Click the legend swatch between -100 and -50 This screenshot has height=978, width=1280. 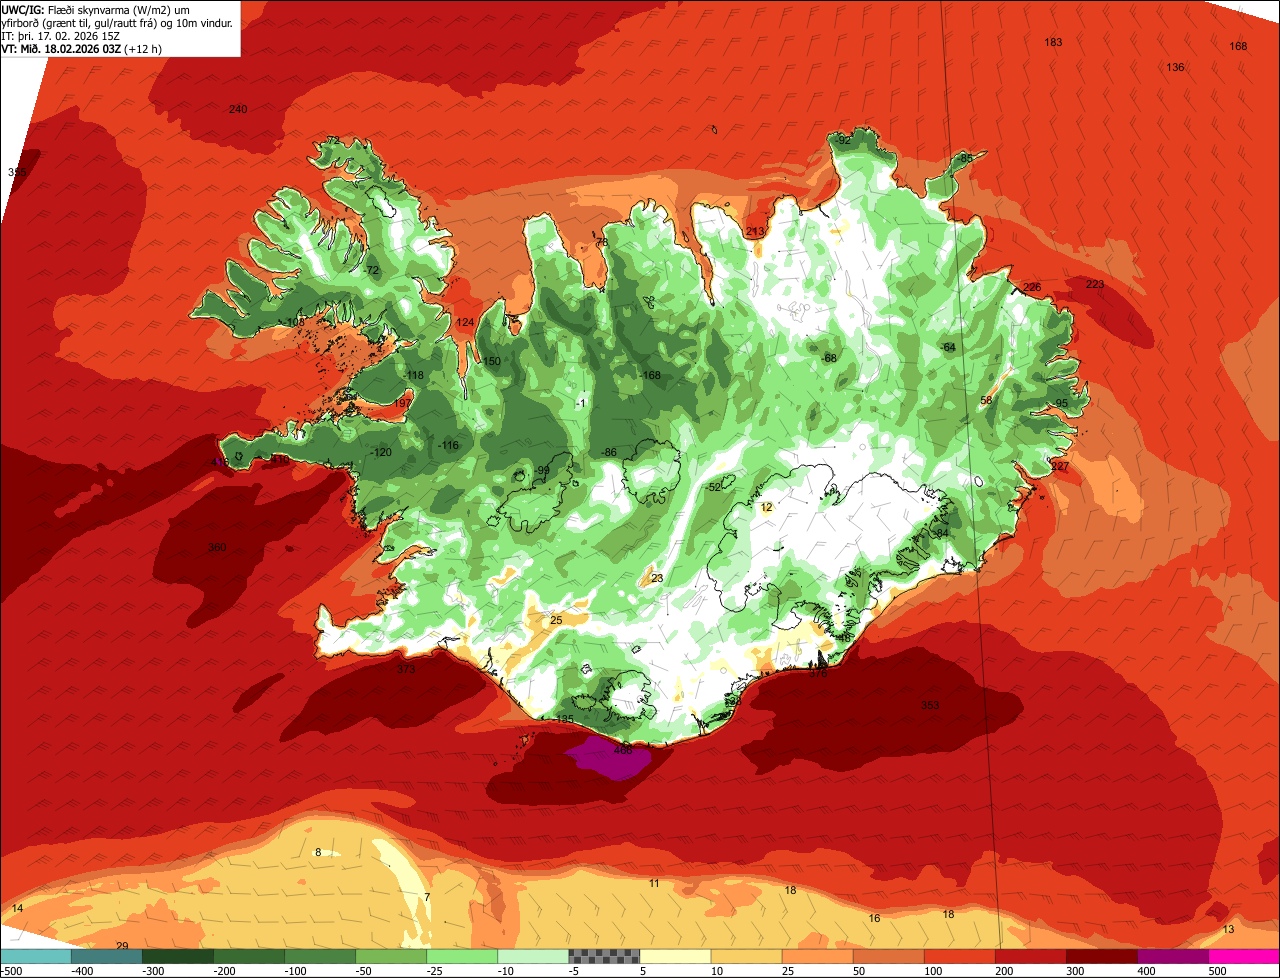point(319,956)
